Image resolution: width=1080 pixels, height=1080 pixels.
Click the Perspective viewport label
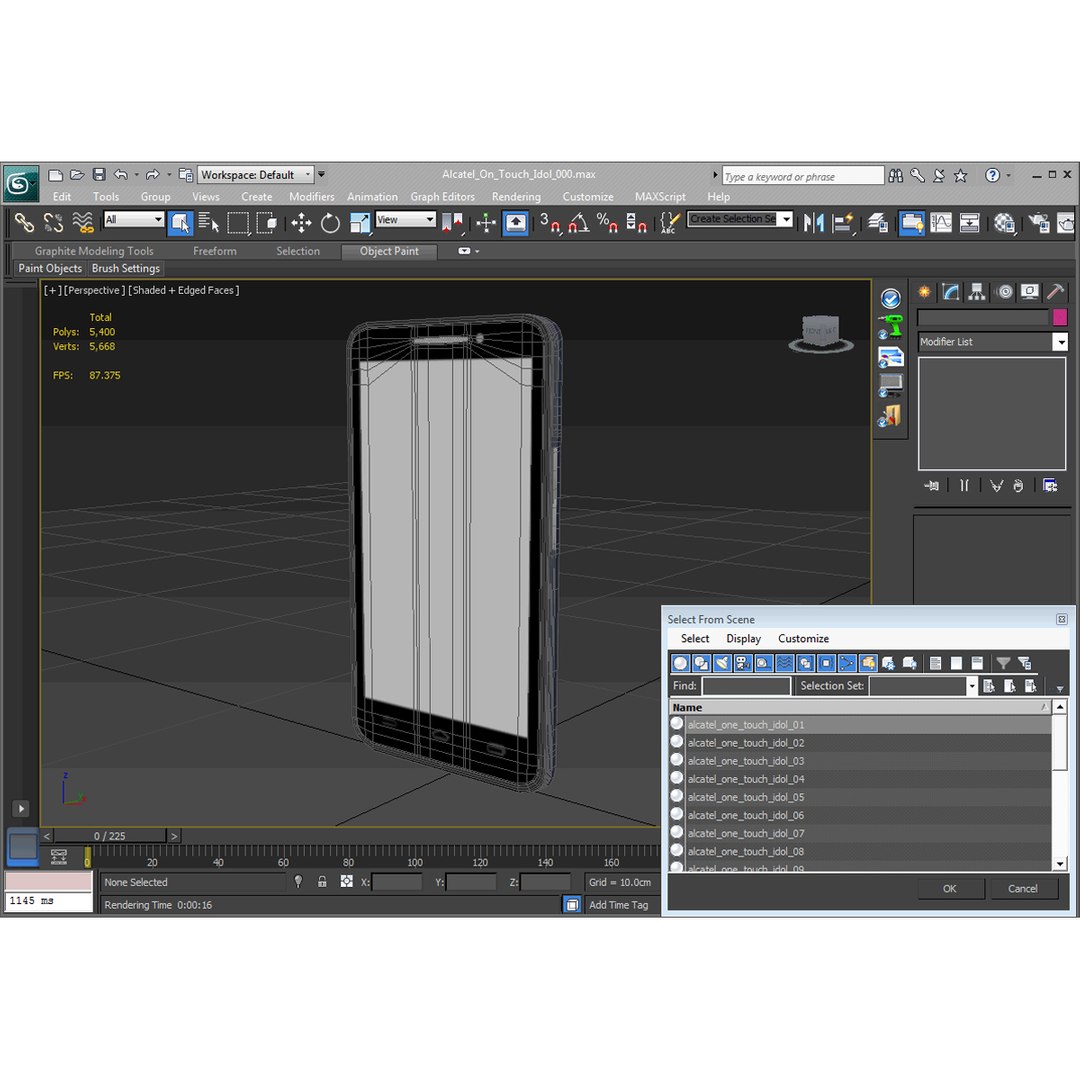coord(95,291)
